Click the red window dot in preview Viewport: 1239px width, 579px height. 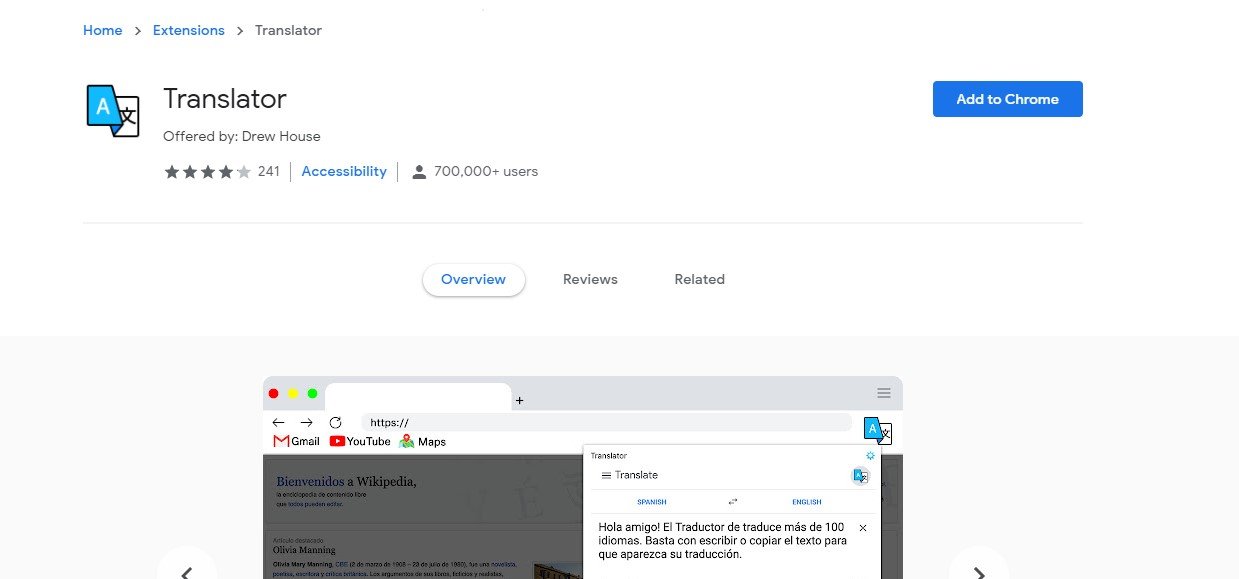click(274, 394)
